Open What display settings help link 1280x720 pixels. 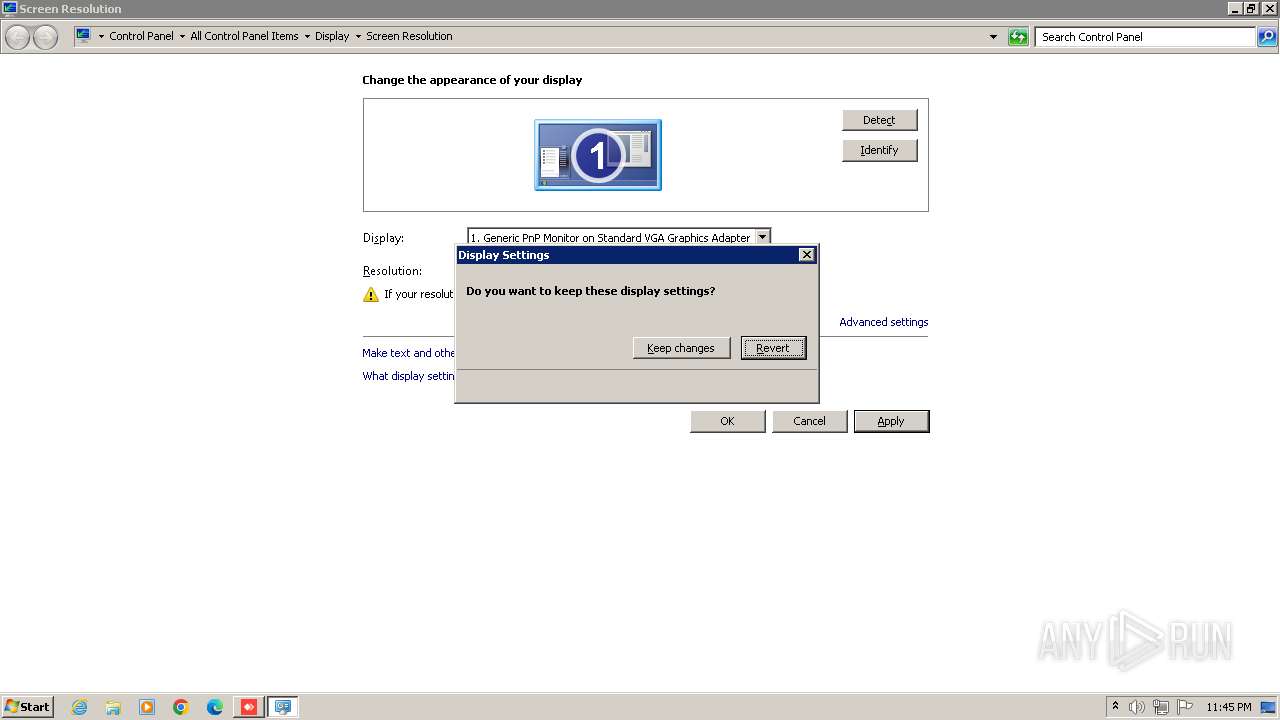[x=408, y=376]
